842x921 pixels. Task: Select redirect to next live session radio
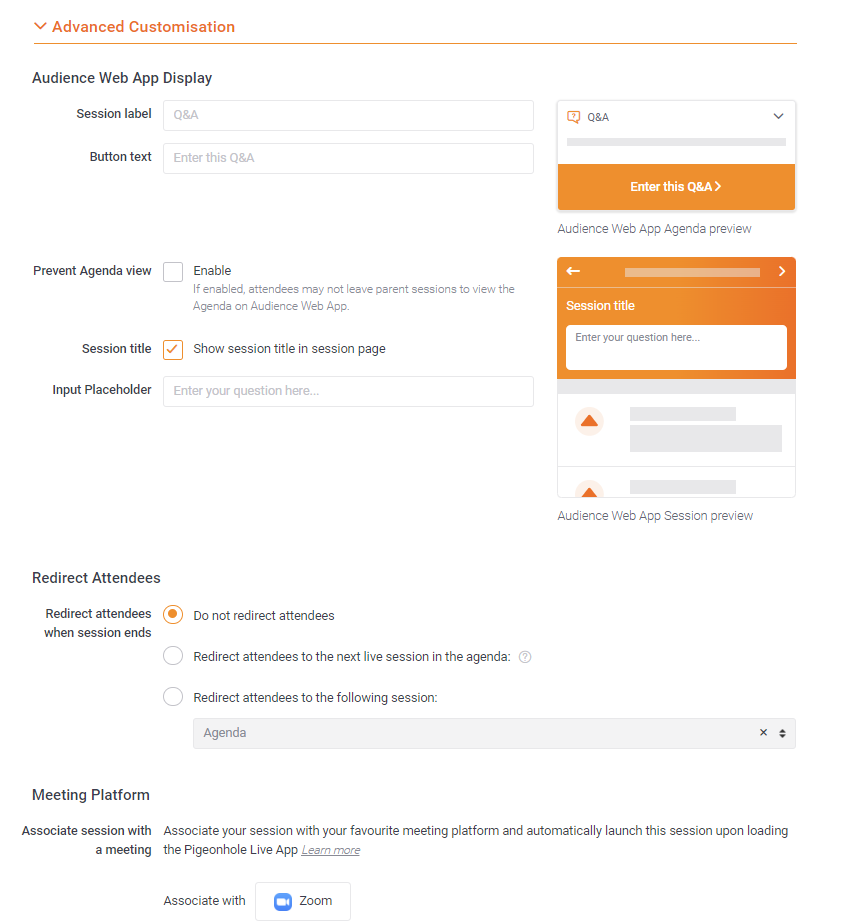(173, 656)
